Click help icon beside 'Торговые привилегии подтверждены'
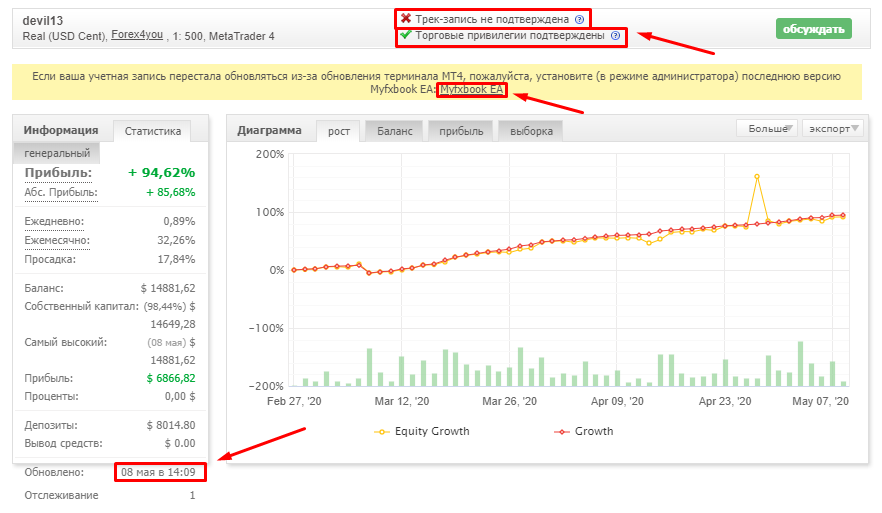Image resolution: width=882 pixels, height=513 pixels. [615, 36]
